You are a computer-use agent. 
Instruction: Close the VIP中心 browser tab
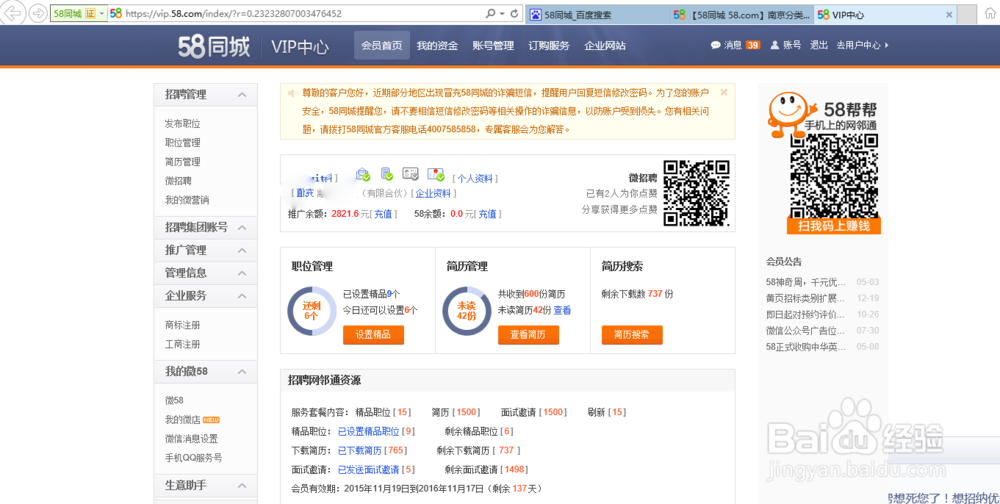[x=949, y=14]
